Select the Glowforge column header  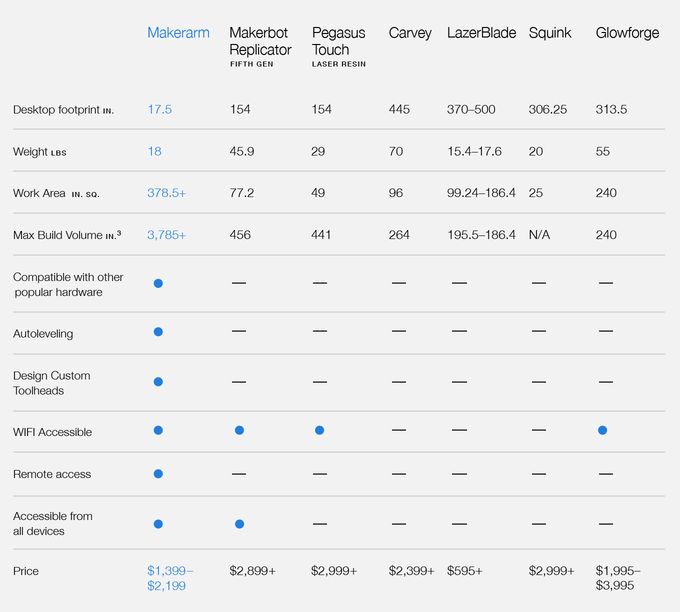point(627,33)
